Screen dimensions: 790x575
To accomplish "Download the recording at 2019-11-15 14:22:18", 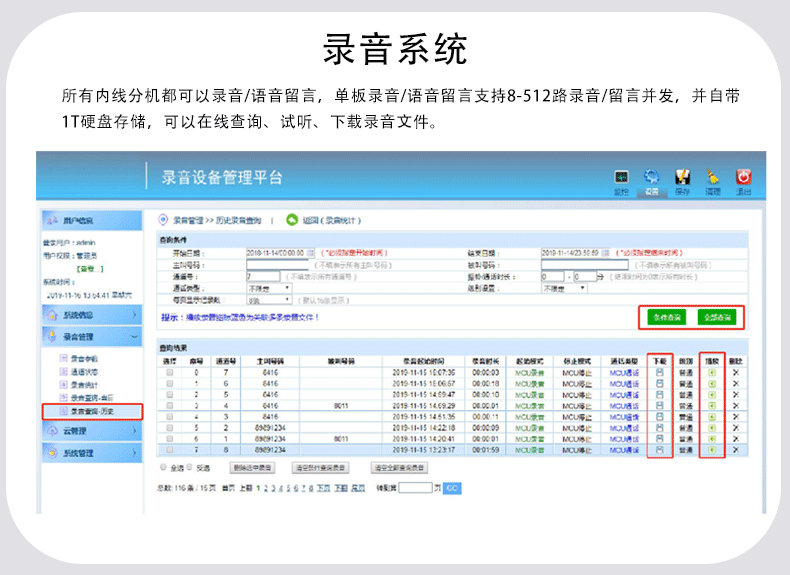I will click(x=660, y=428).
